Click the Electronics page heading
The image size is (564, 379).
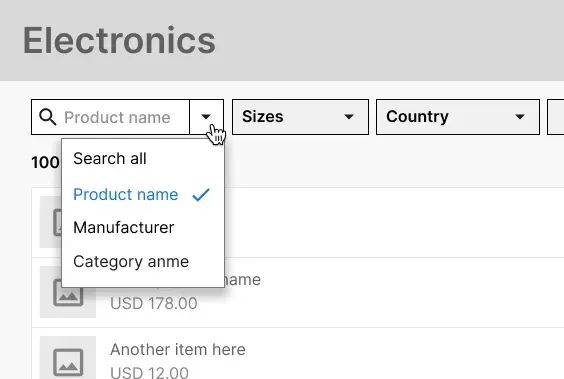pyautogui.click(x=119, y=41)
